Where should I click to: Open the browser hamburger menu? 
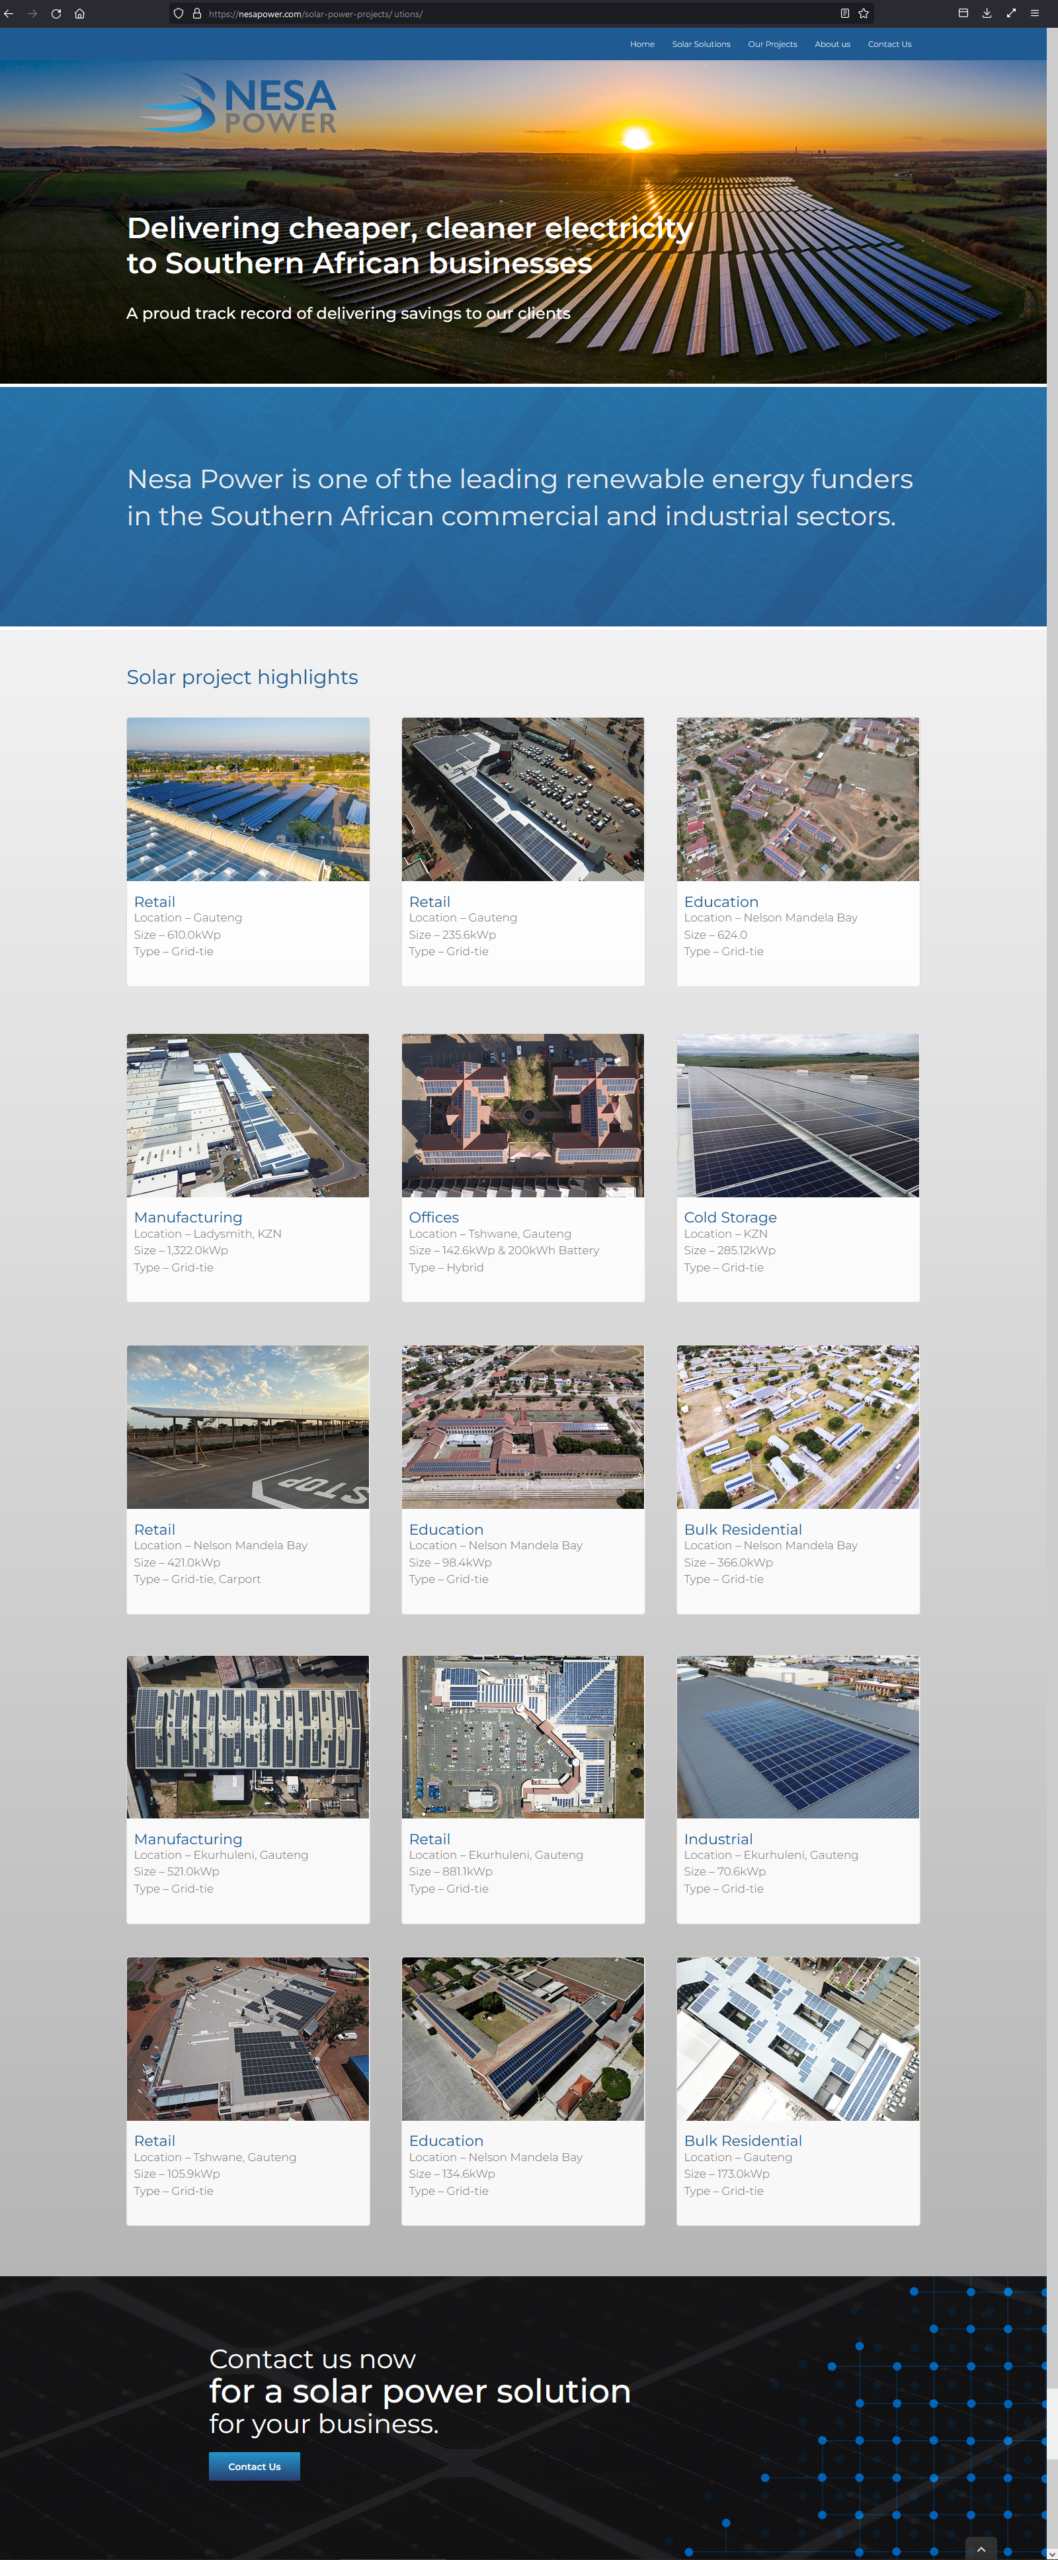click(x=1035, y=13)
